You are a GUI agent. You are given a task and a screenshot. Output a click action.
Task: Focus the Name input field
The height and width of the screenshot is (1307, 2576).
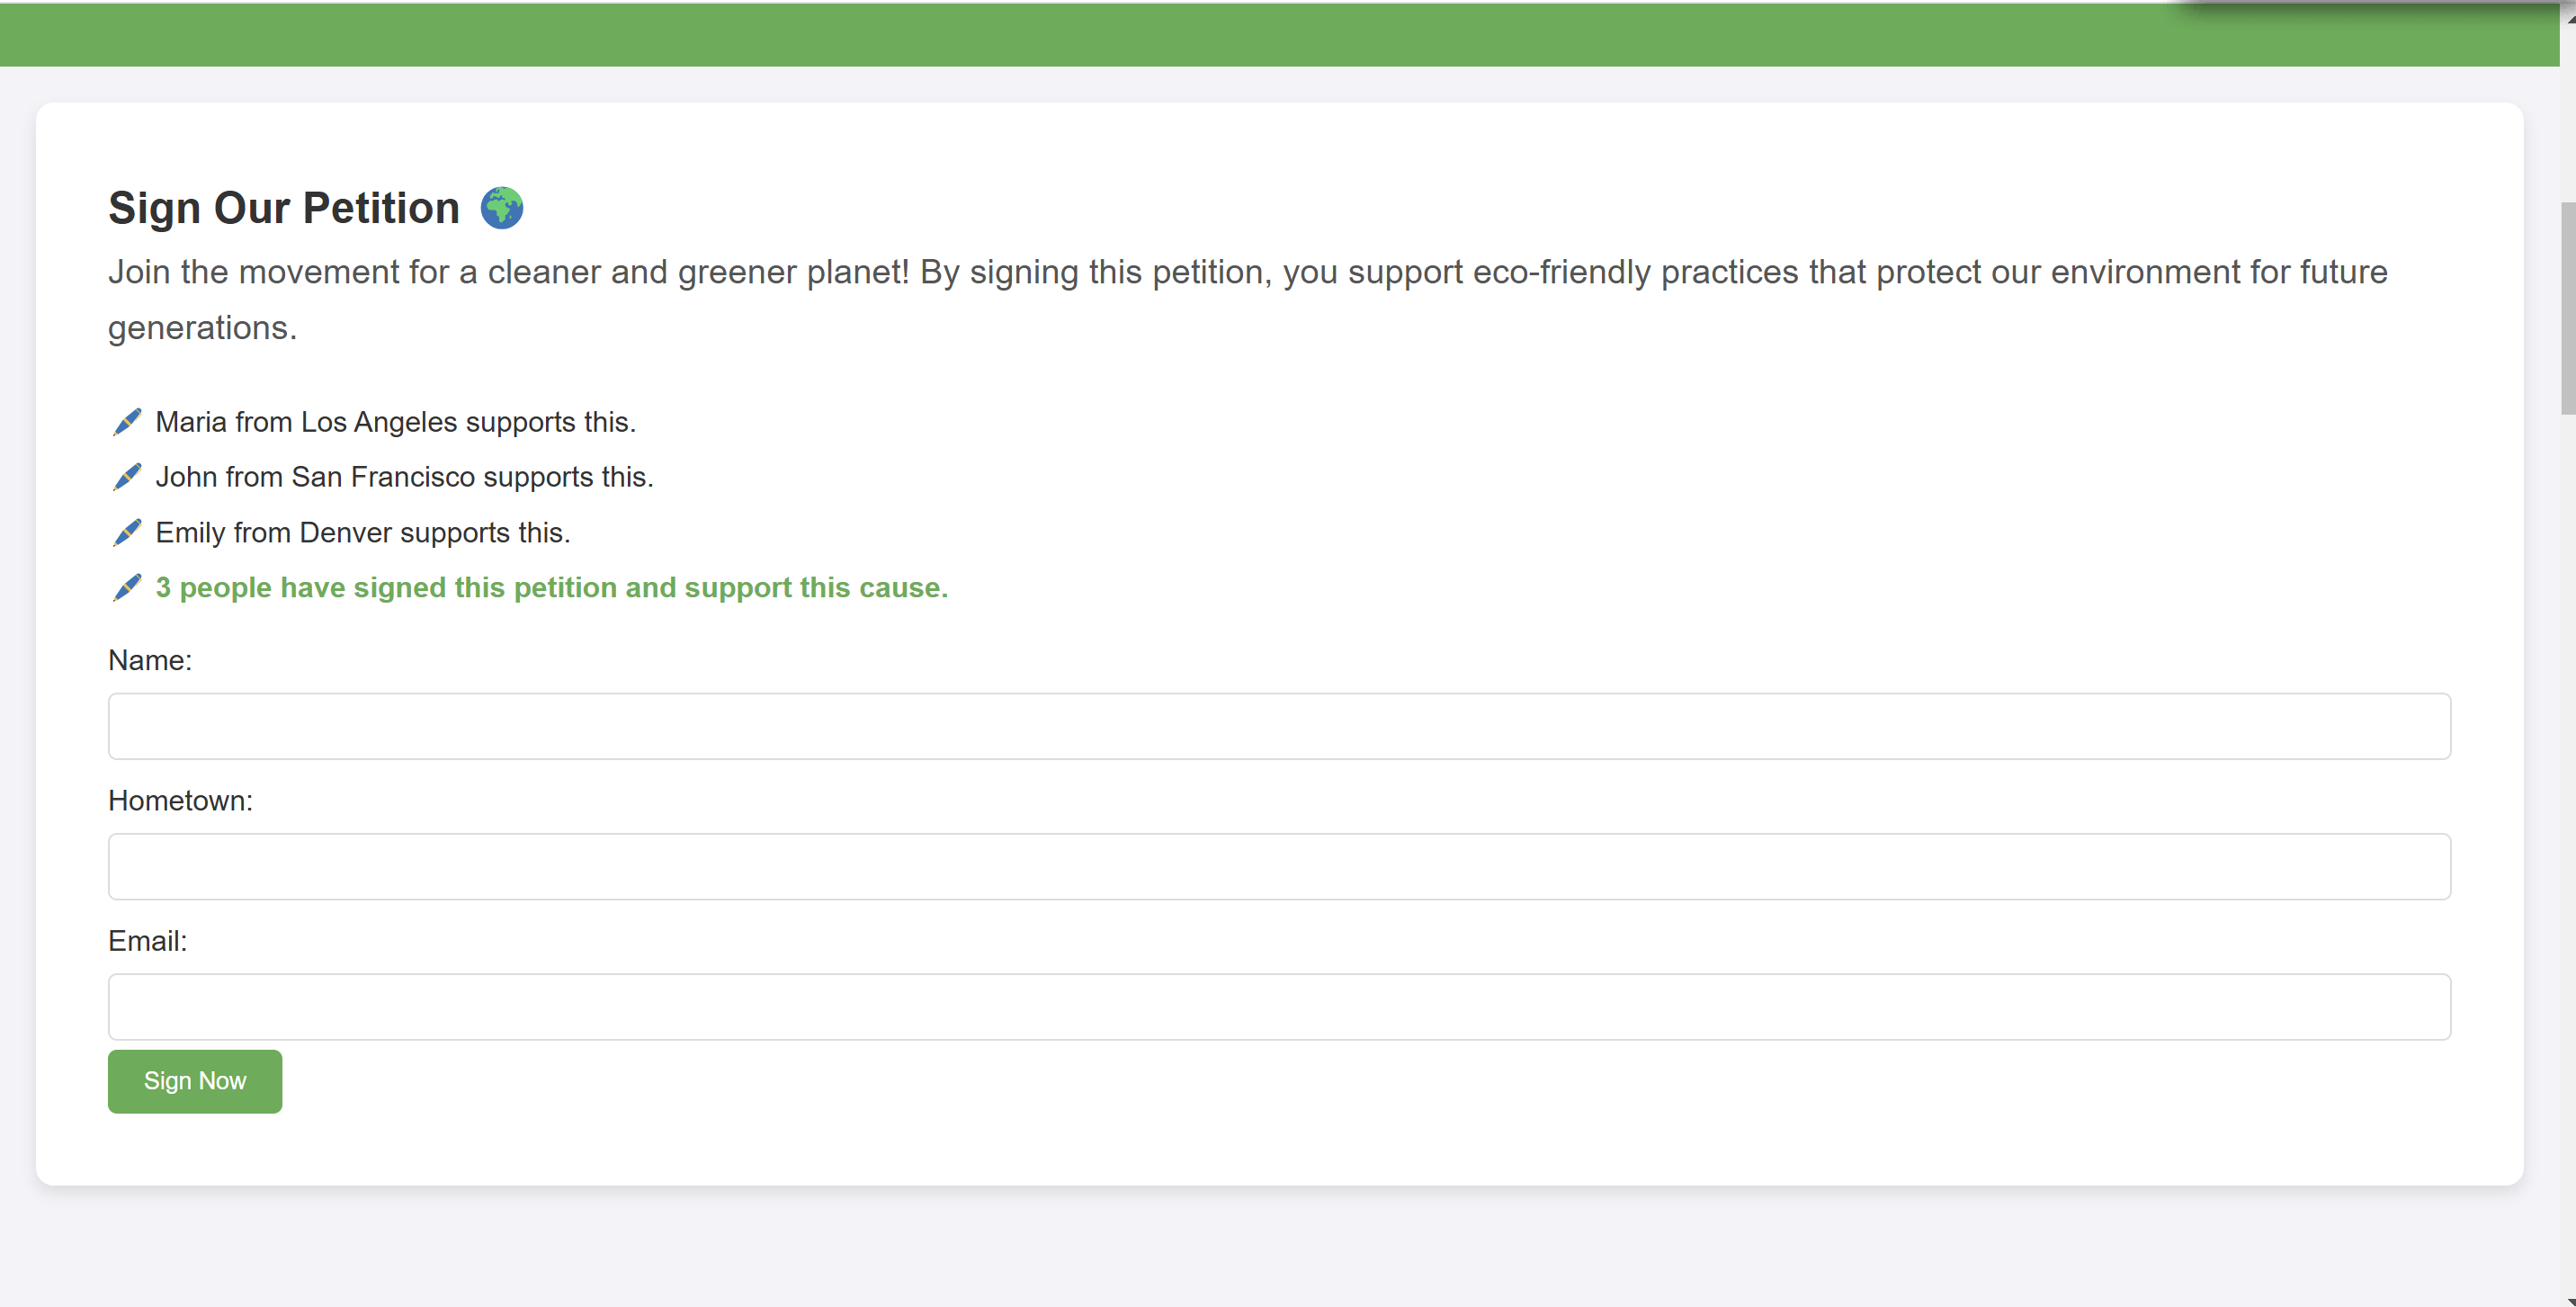click(x=1279, y=726)
